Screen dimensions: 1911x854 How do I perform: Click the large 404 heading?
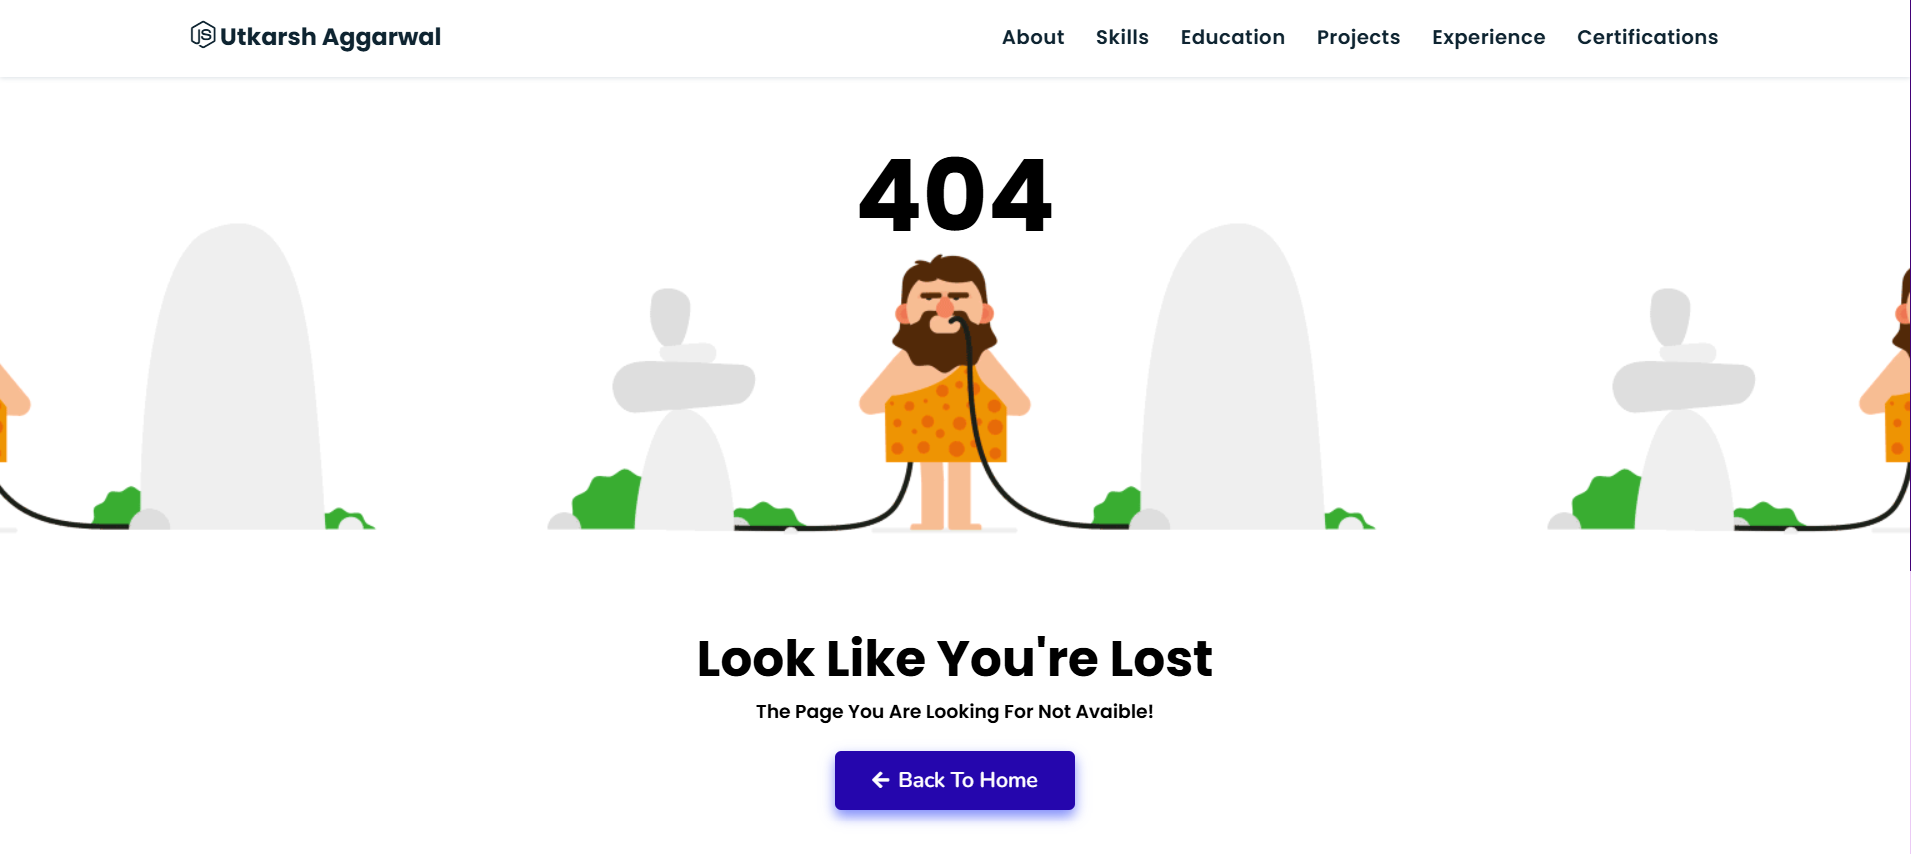click(955, 195)
